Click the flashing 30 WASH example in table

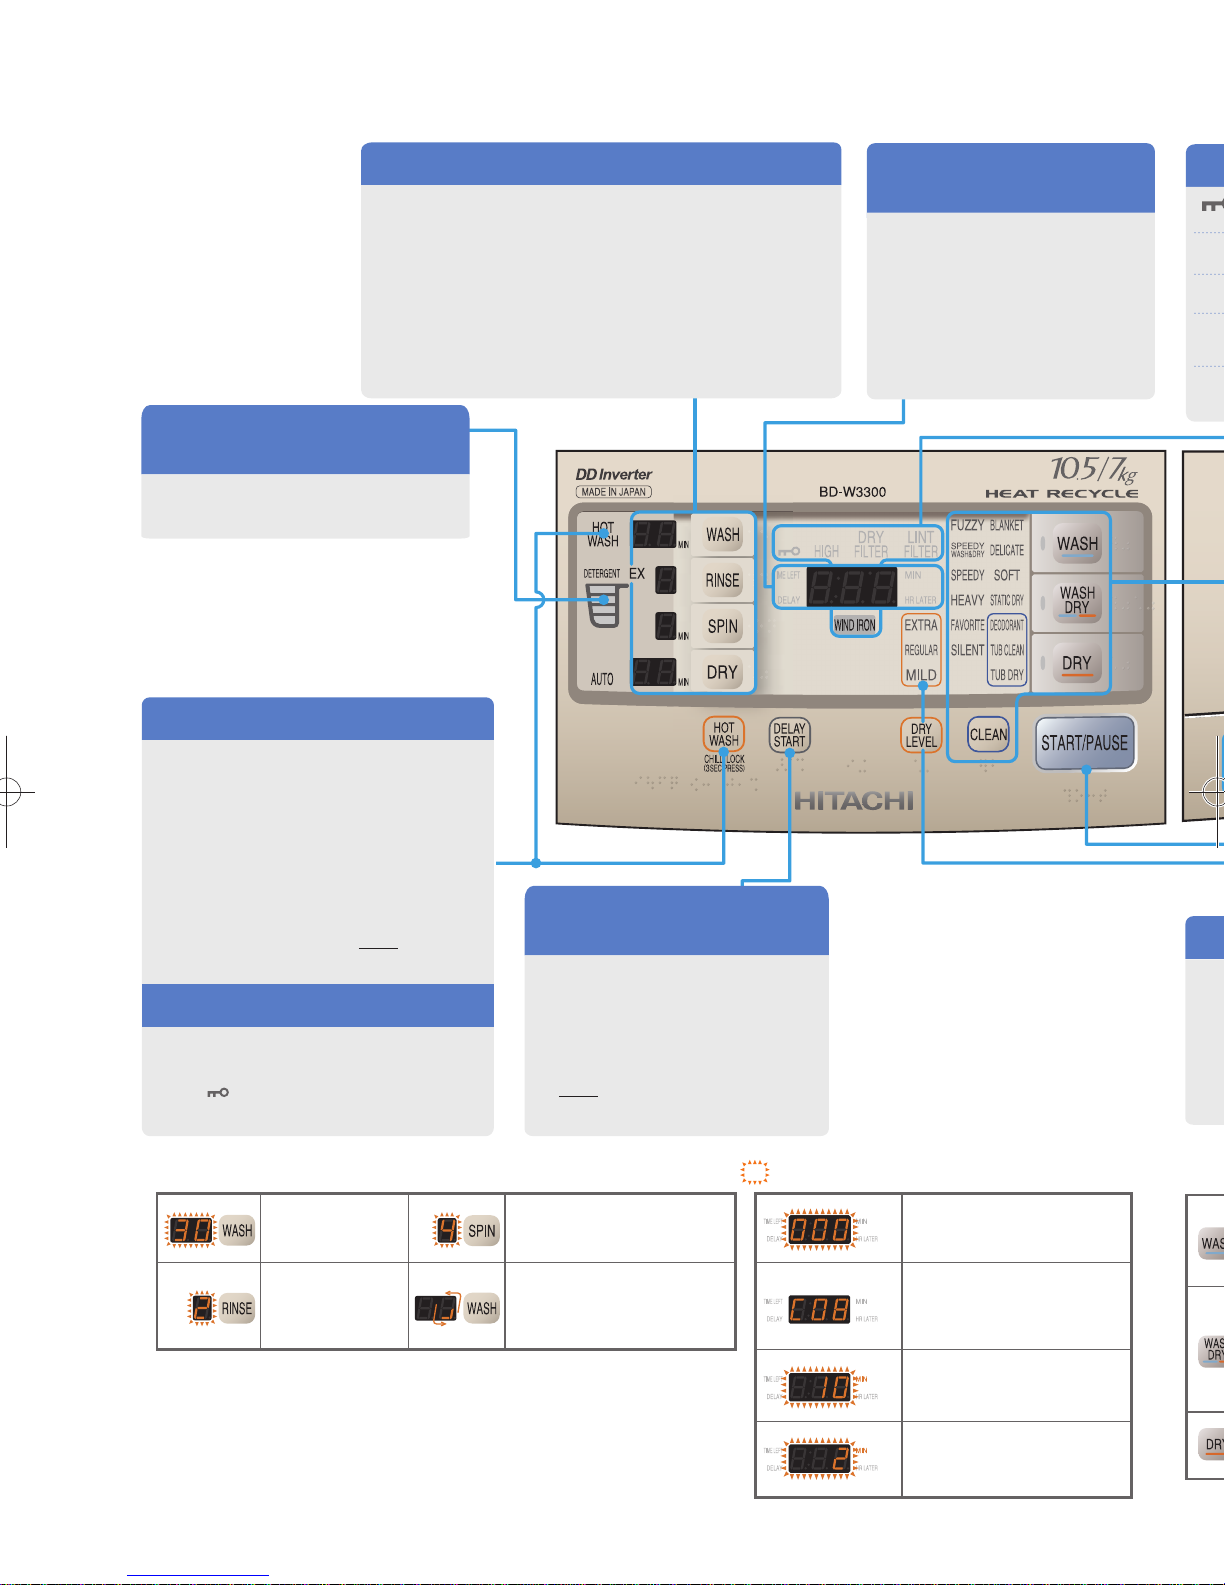pyautogui.click(x=210, y=1230)
